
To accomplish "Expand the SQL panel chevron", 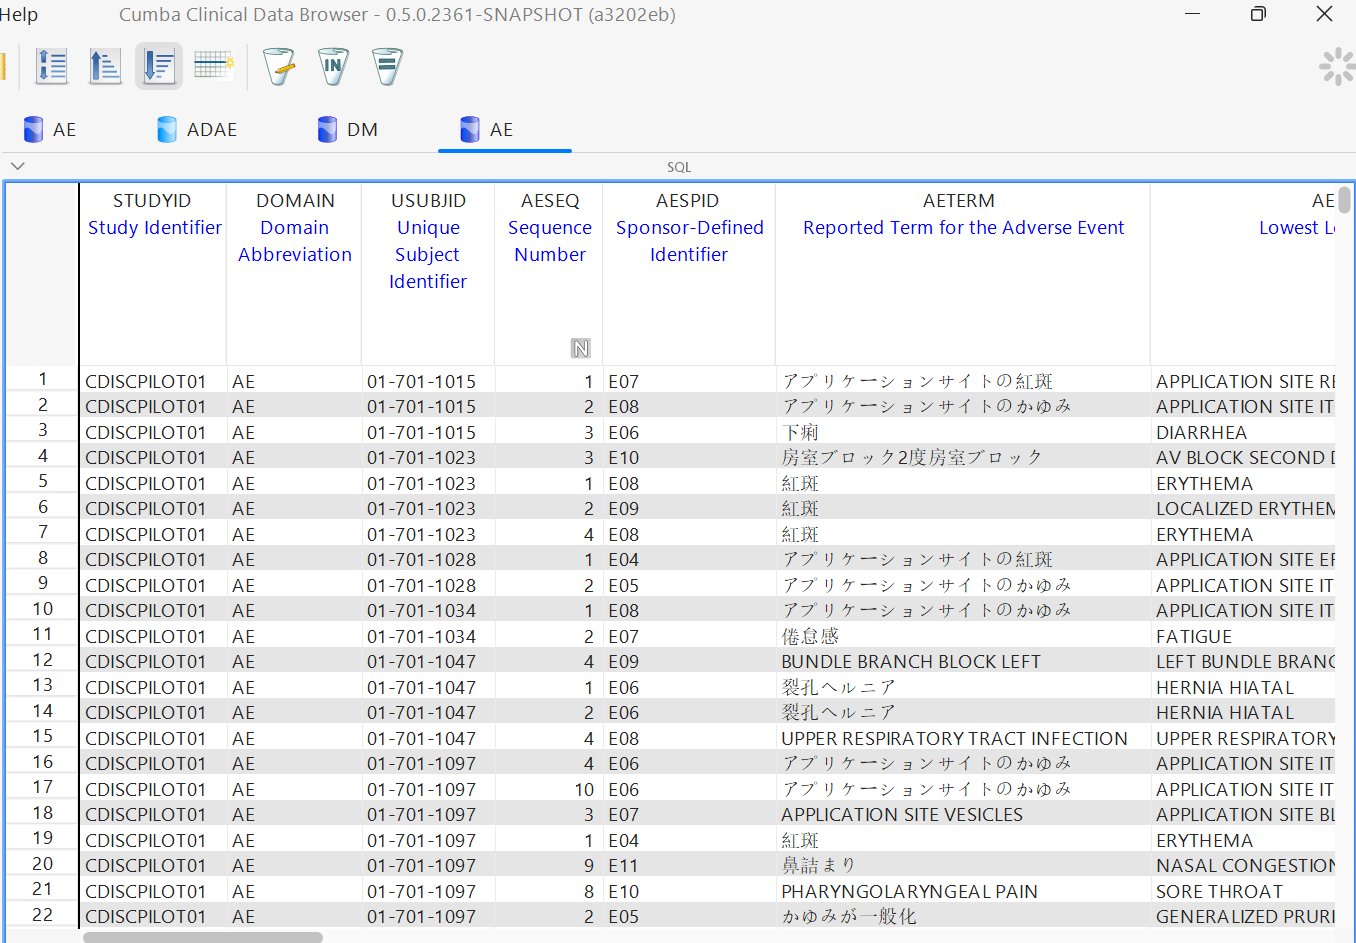I will pos(17,166).
